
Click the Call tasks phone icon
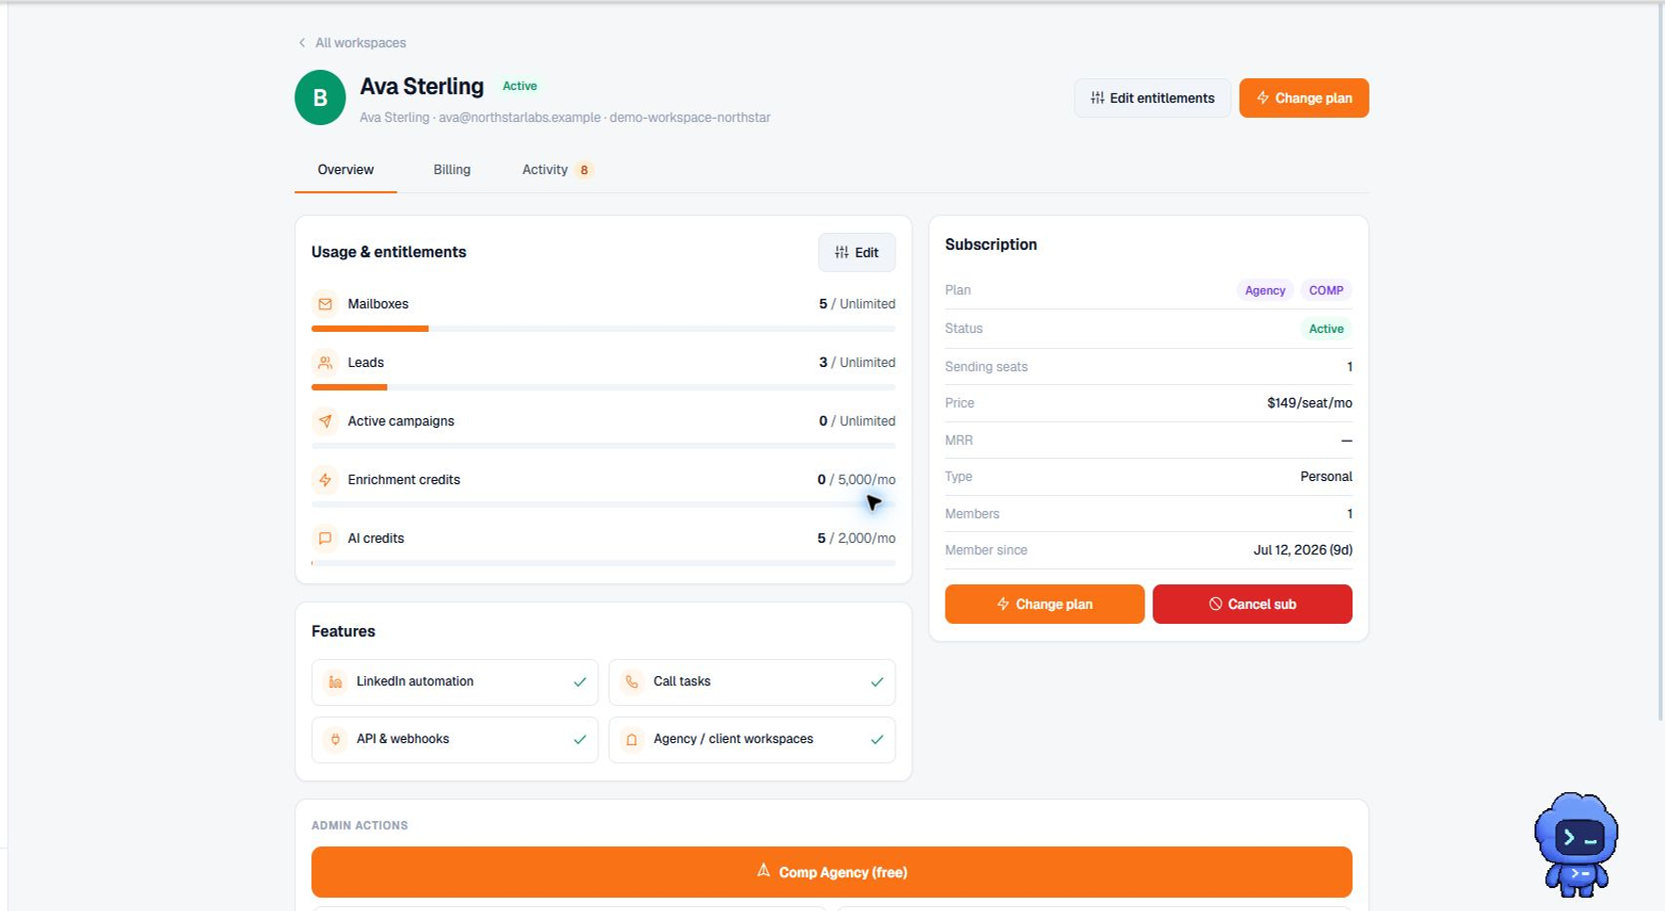point(632,682)
